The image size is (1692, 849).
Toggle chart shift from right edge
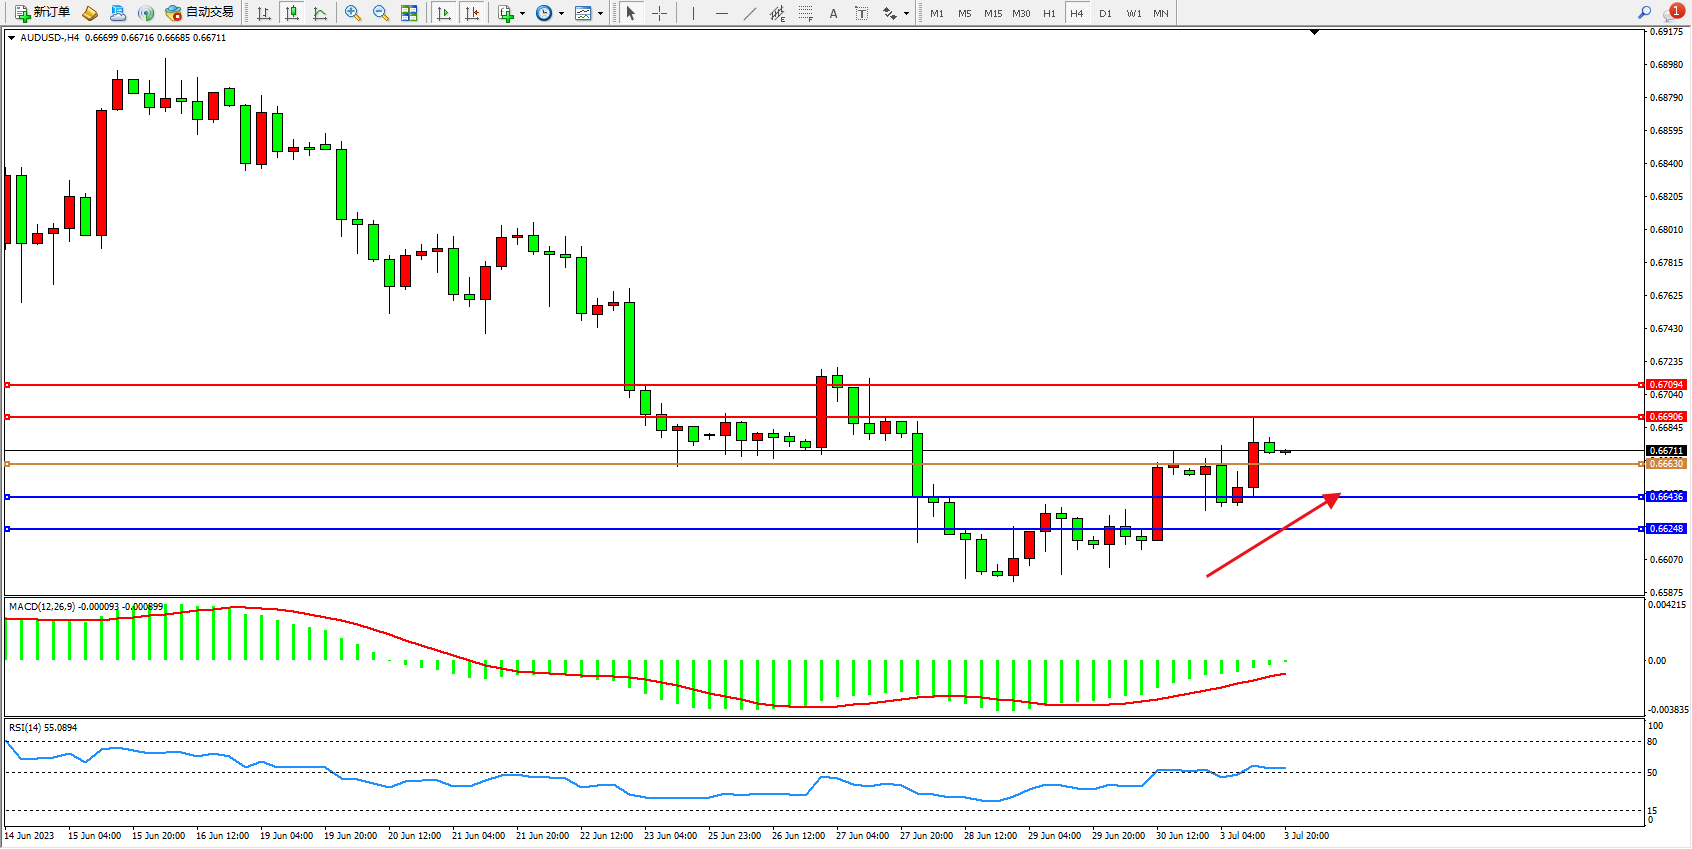pos(472,13)
